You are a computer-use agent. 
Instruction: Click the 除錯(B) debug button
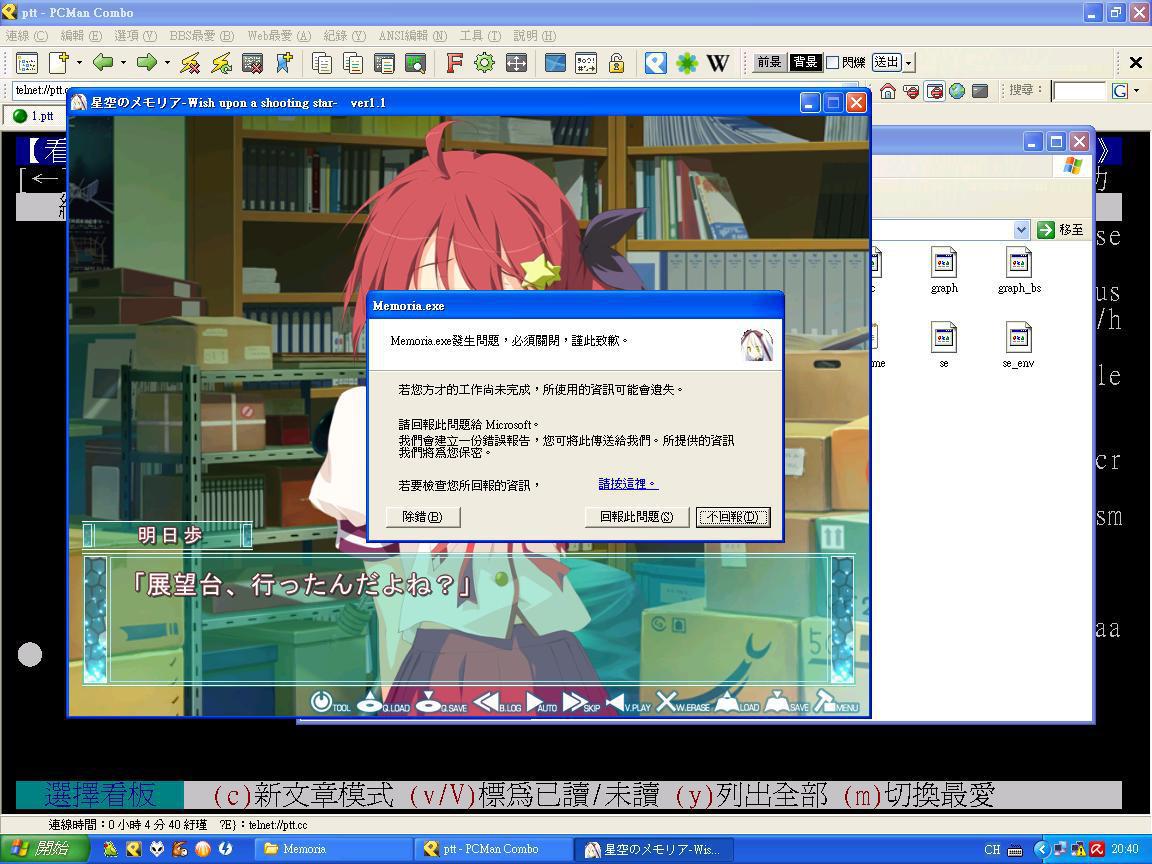tap(422, 516)
